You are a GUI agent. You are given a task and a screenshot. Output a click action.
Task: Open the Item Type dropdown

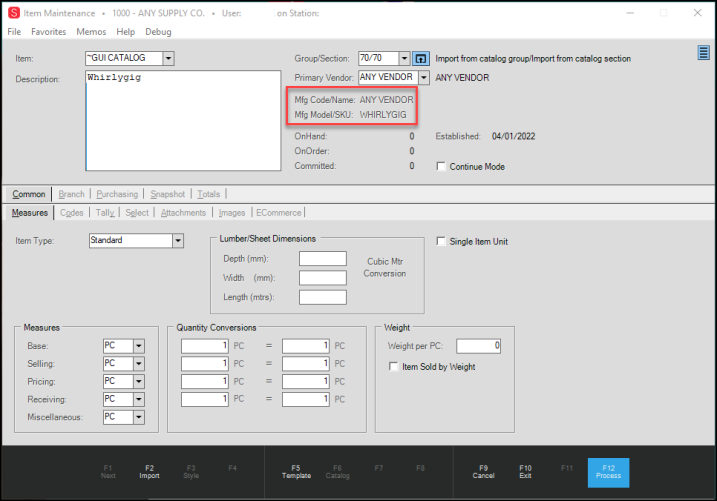[x=178, y=240]
